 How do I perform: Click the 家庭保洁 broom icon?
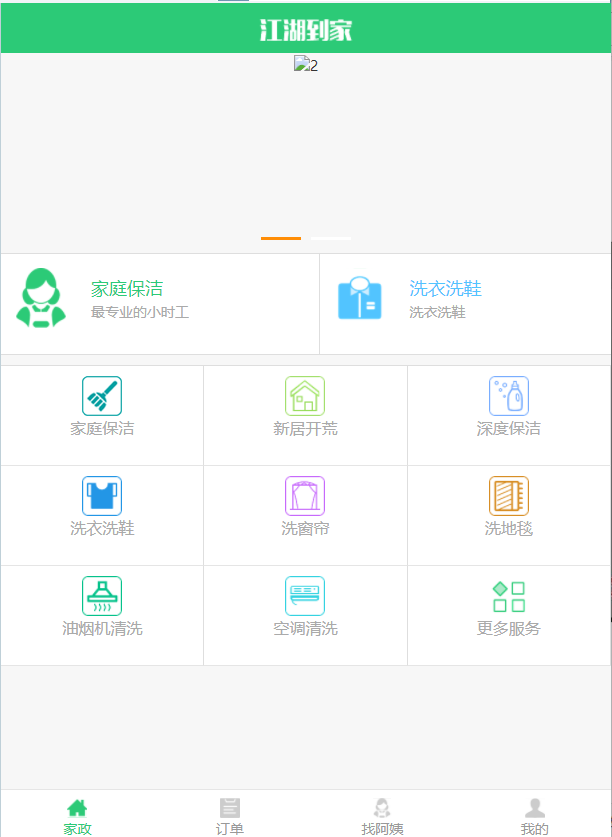tap(102, 396)
